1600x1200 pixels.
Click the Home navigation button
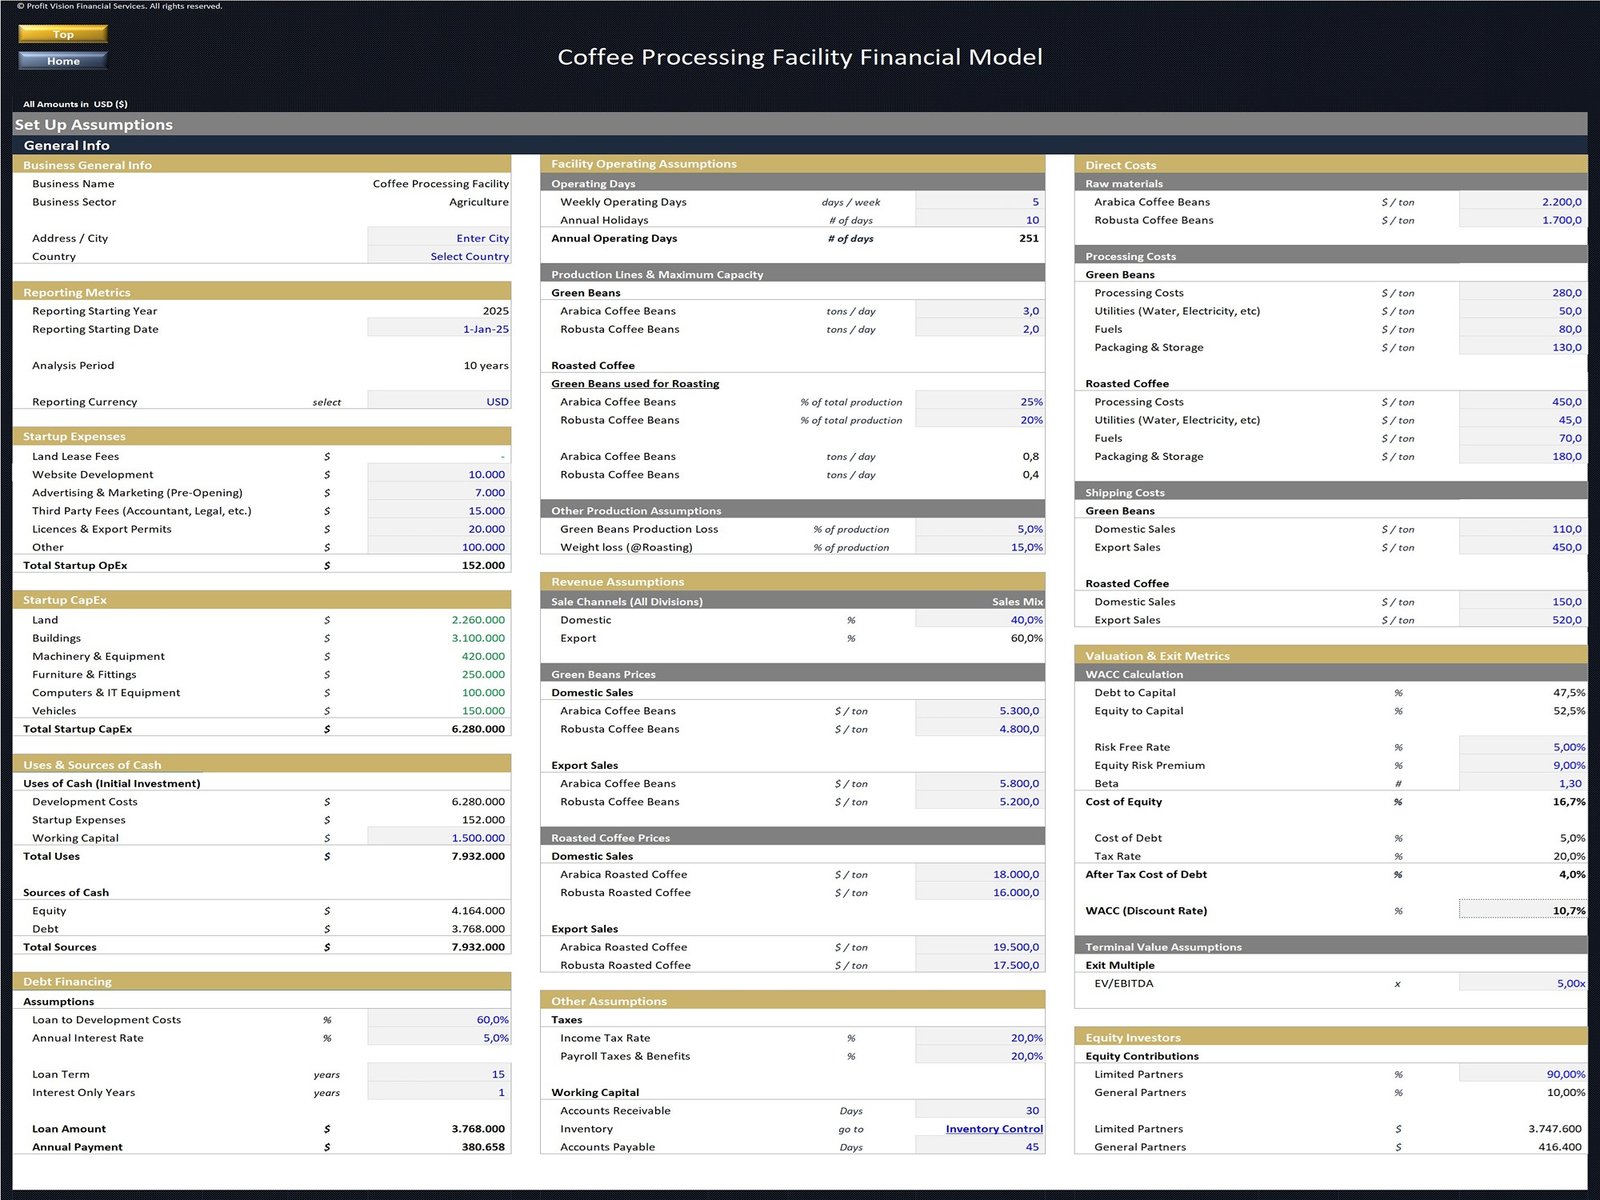pyautogui.click(x=62, y=60)
